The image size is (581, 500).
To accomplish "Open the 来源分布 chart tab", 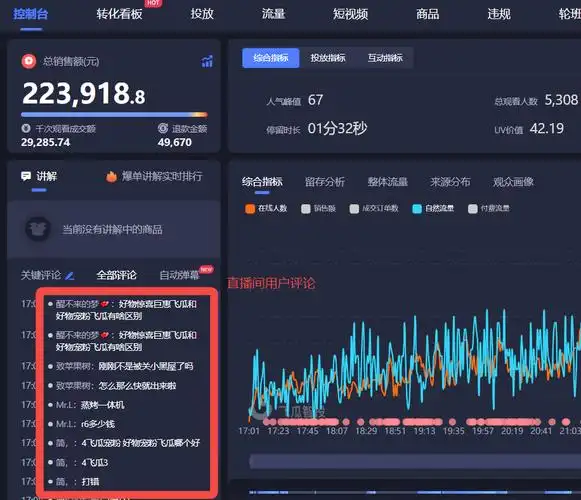I will 450,182.
